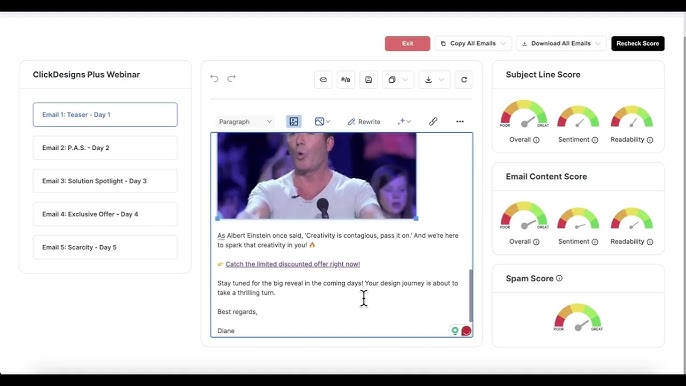Click the Best regards, line
This screenshot has width=686, height=386.
tap(237, 312)
